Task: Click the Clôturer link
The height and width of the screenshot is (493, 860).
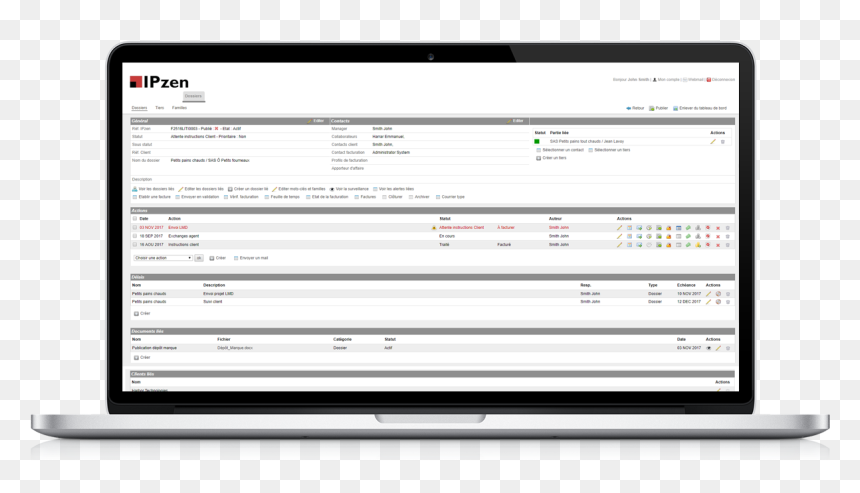Action: pyautogui.click(x=392, y=197)
